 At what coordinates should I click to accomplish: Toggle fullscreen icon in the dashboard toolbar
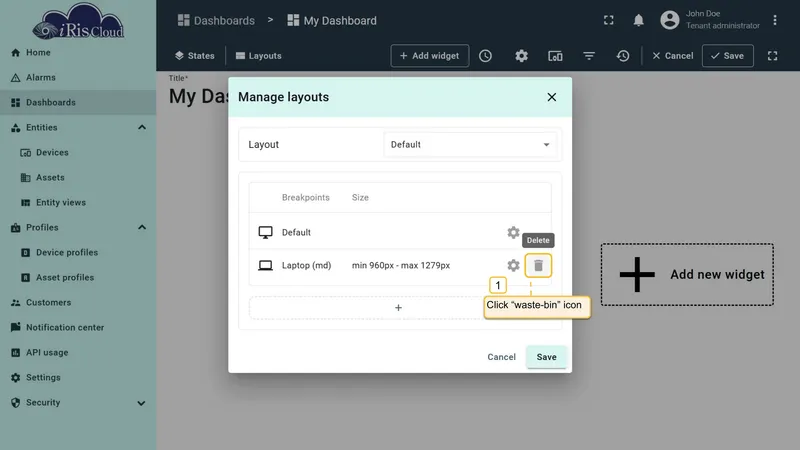772,56
